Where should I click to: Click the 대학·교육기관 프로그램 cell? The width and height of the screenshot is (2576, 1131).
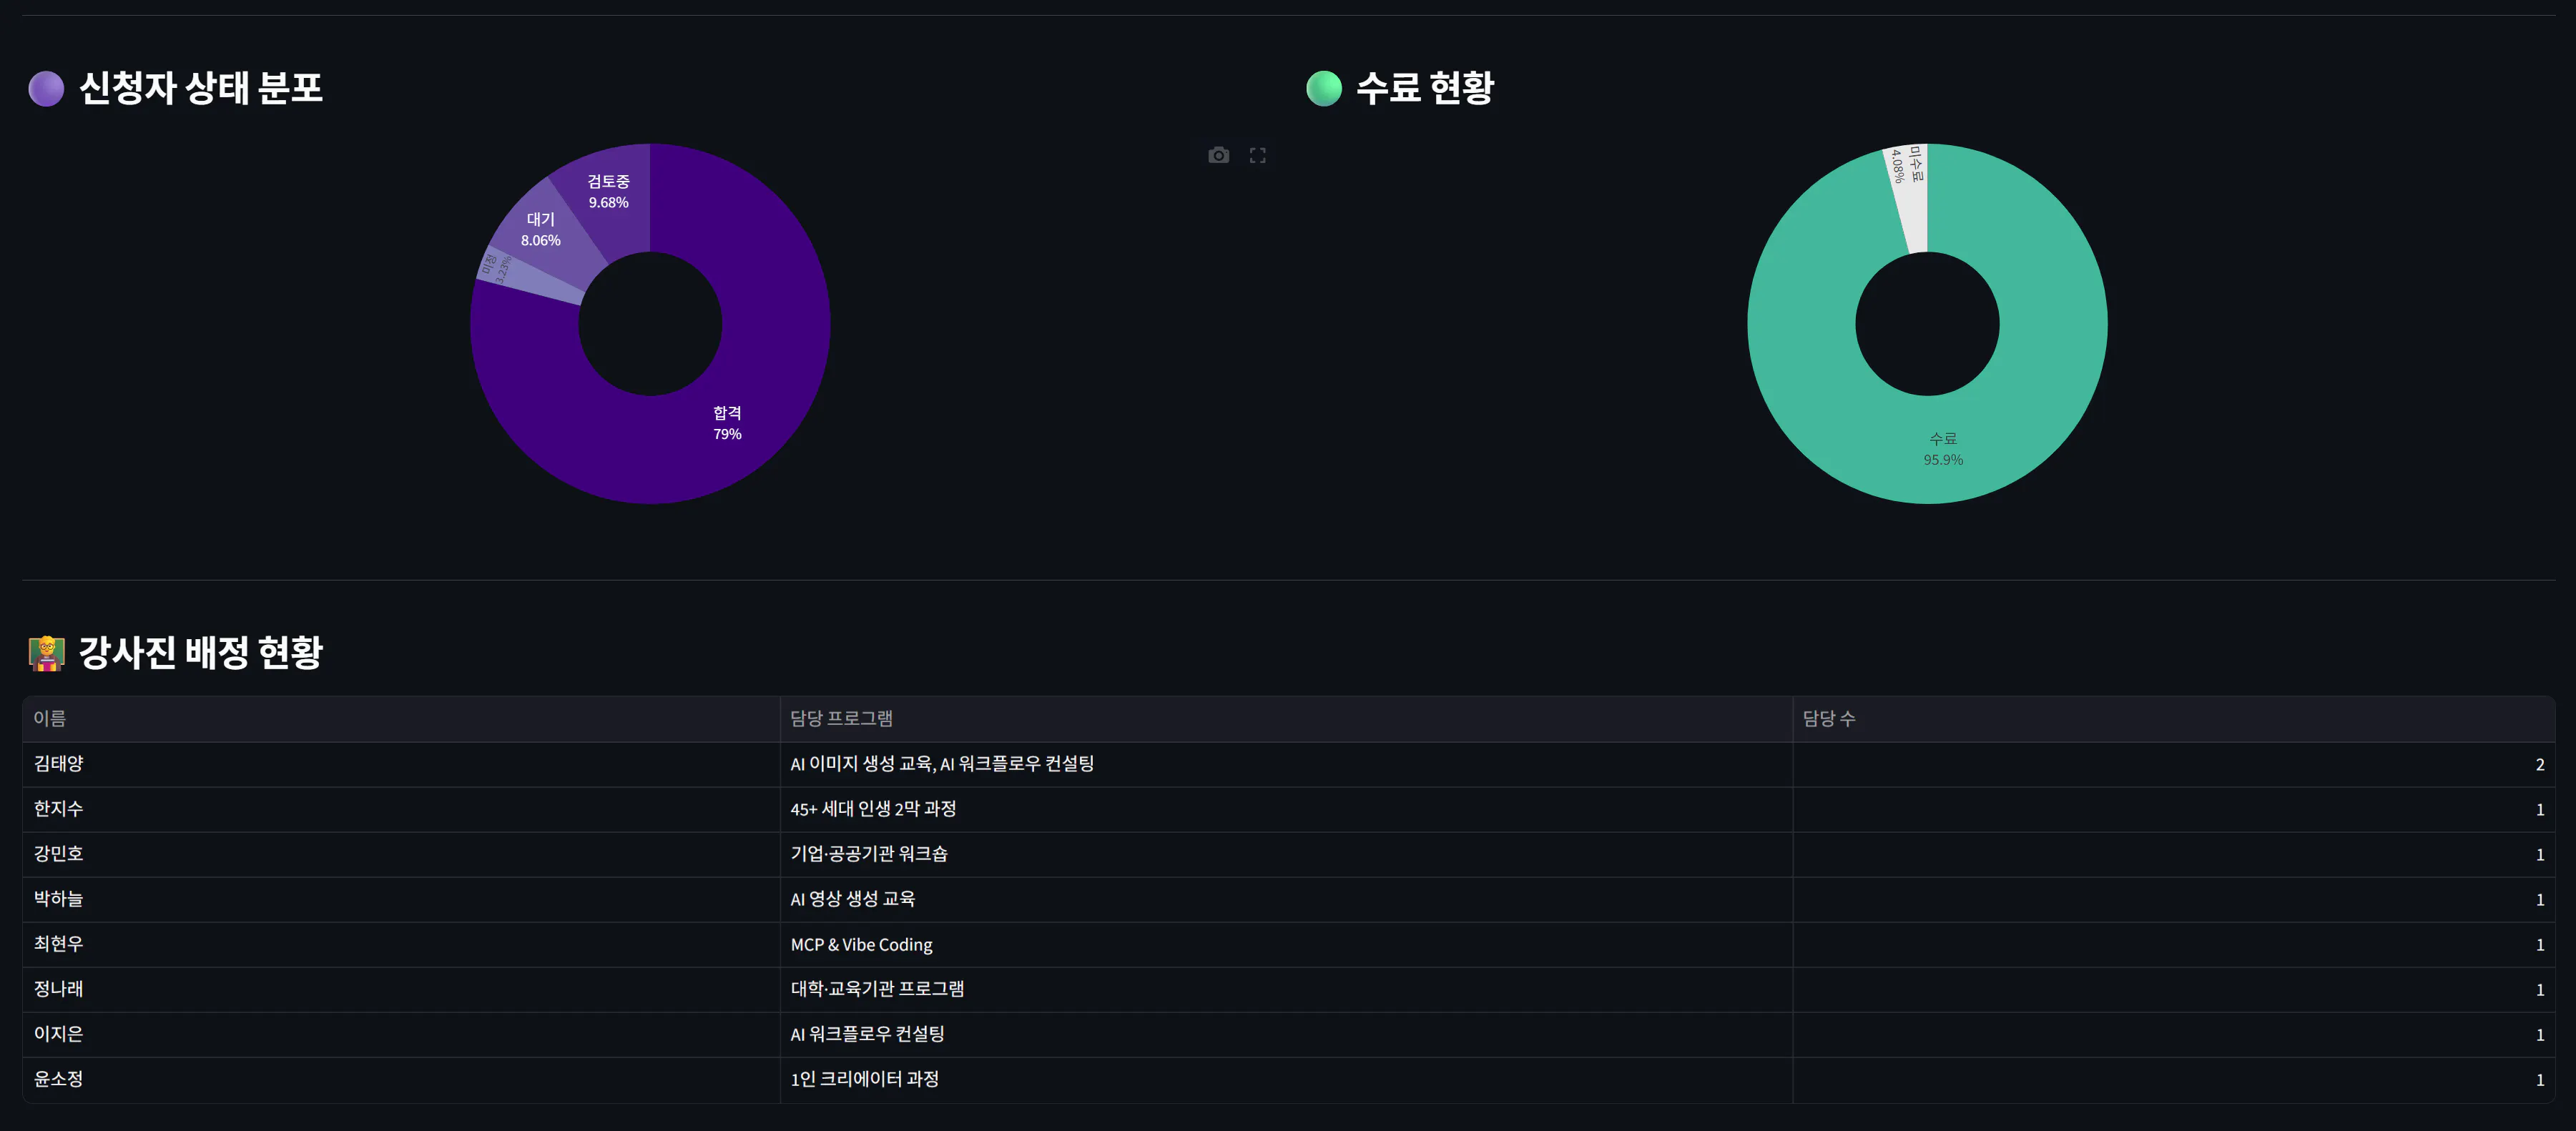877,989
